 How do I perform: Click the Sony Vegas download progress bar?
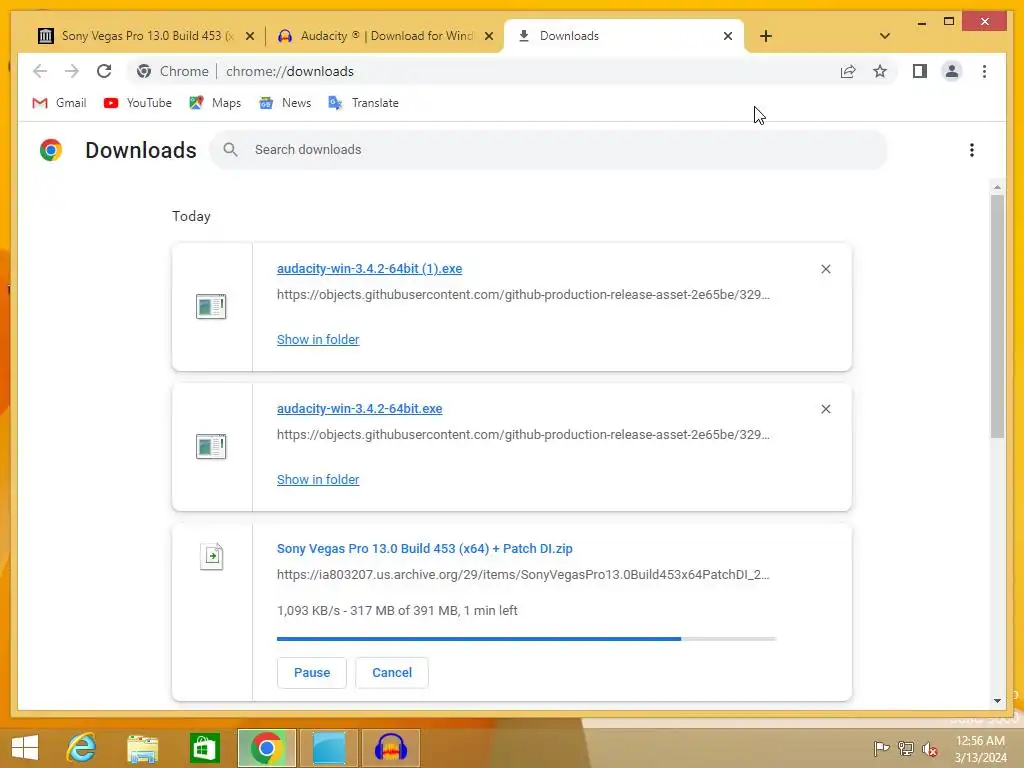526,639
